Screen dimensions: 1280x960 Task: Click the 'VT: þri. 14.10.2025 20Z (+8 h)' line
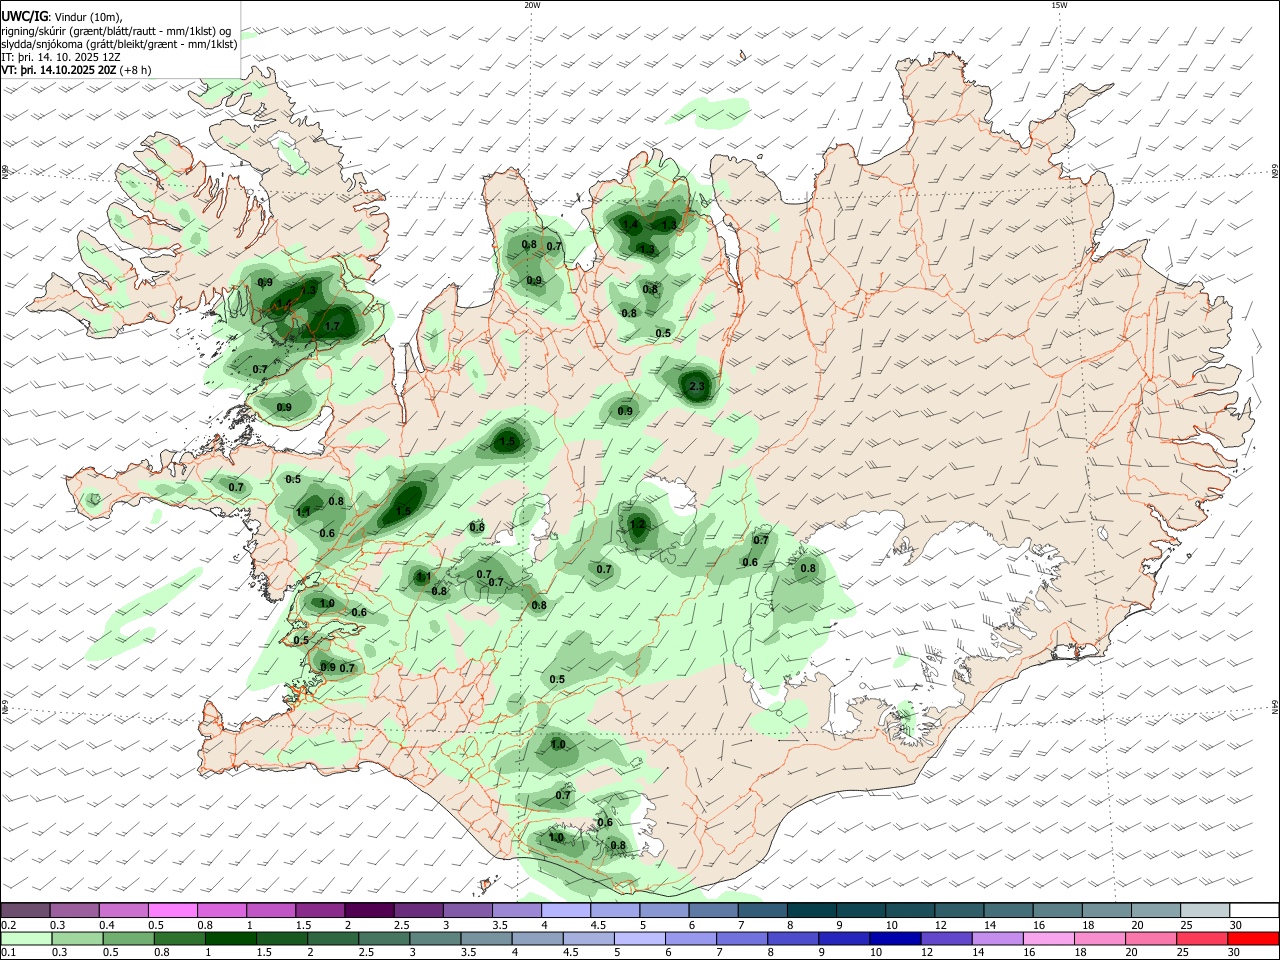pyautogui.click(x=76, y=70)
